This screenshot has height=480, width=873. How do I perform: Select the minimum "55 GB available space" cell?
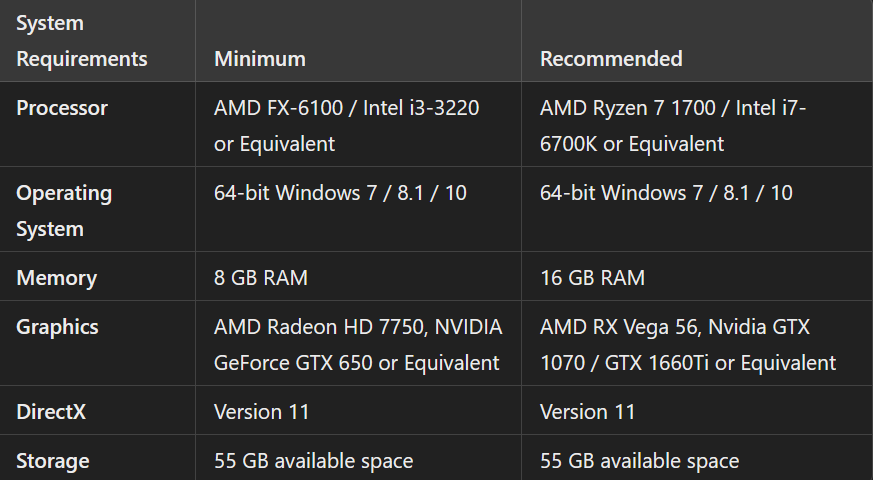[x=313, y=461]
